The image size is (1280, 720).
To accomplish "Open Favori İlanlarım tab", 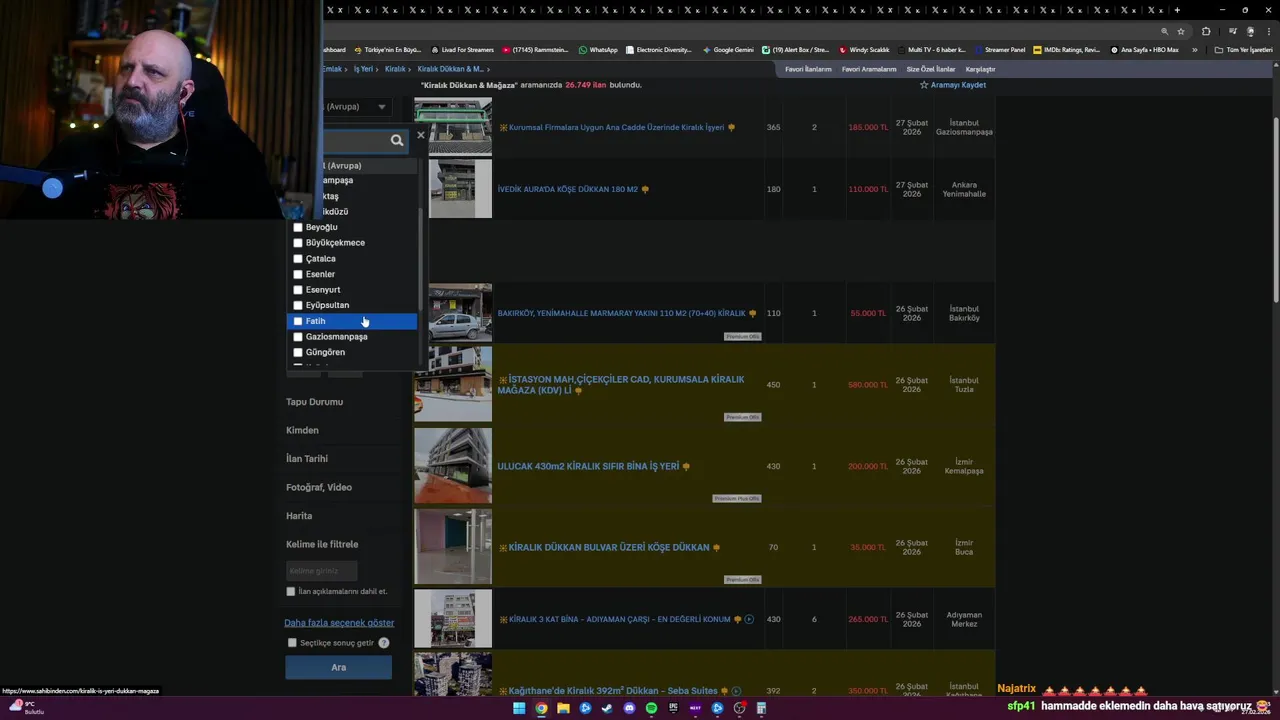I will tap(808, 69).
